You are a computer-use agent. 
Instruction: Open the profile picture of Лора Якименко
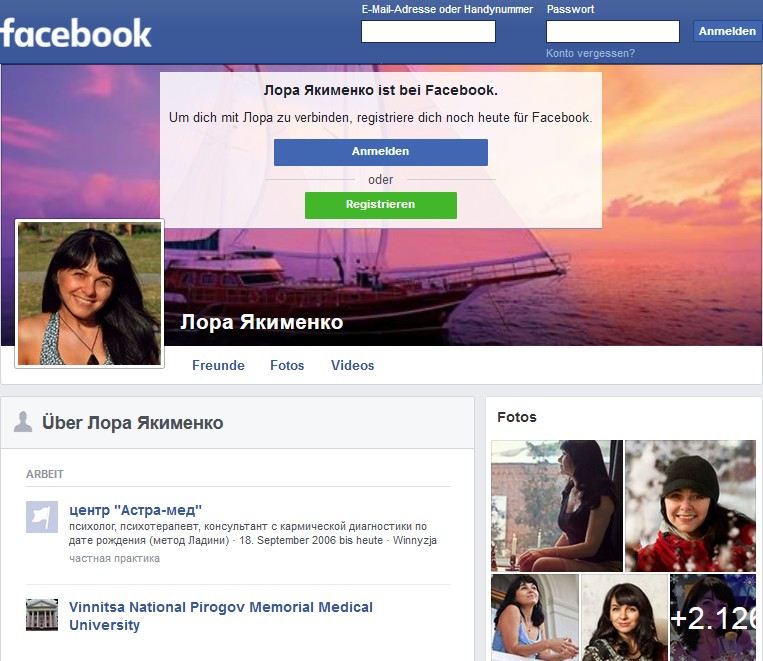90,293
